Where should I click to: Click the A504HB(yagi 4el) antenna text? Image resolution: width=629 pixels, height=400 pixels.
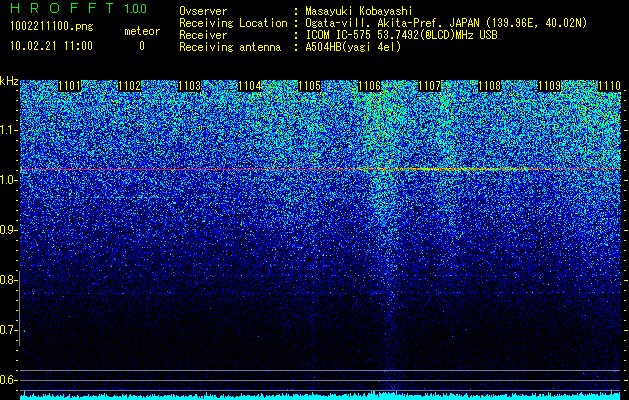(x=353, y=47)
